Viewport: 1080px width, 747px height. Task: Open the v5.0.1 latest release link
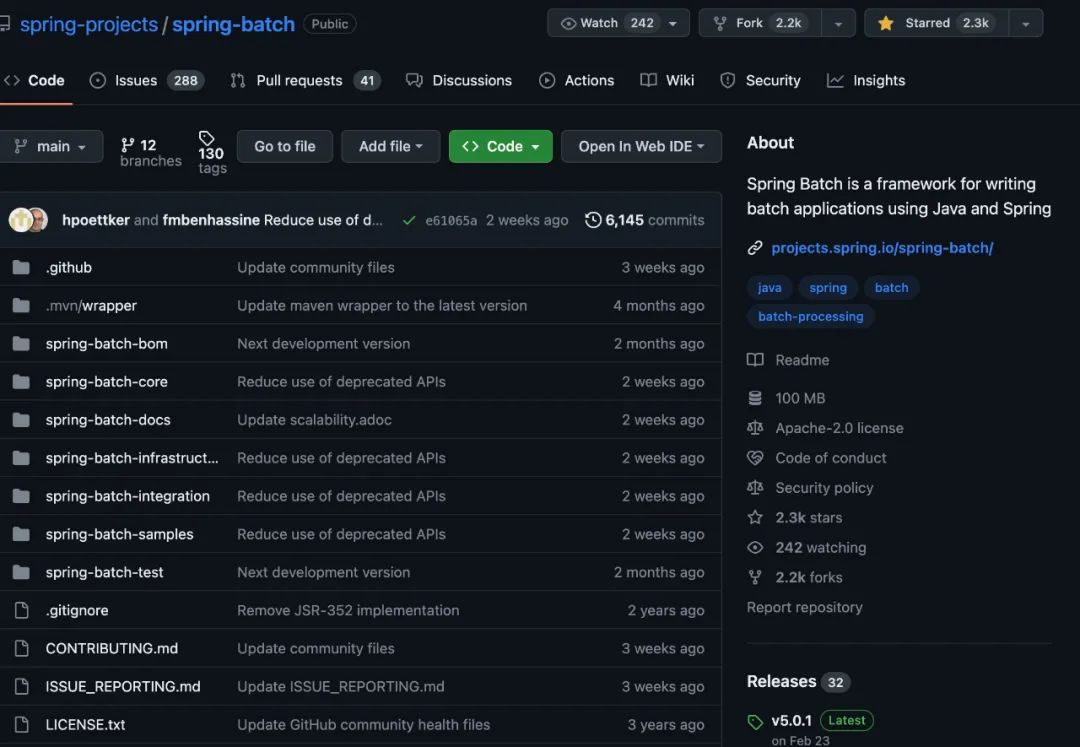point(791,721)
